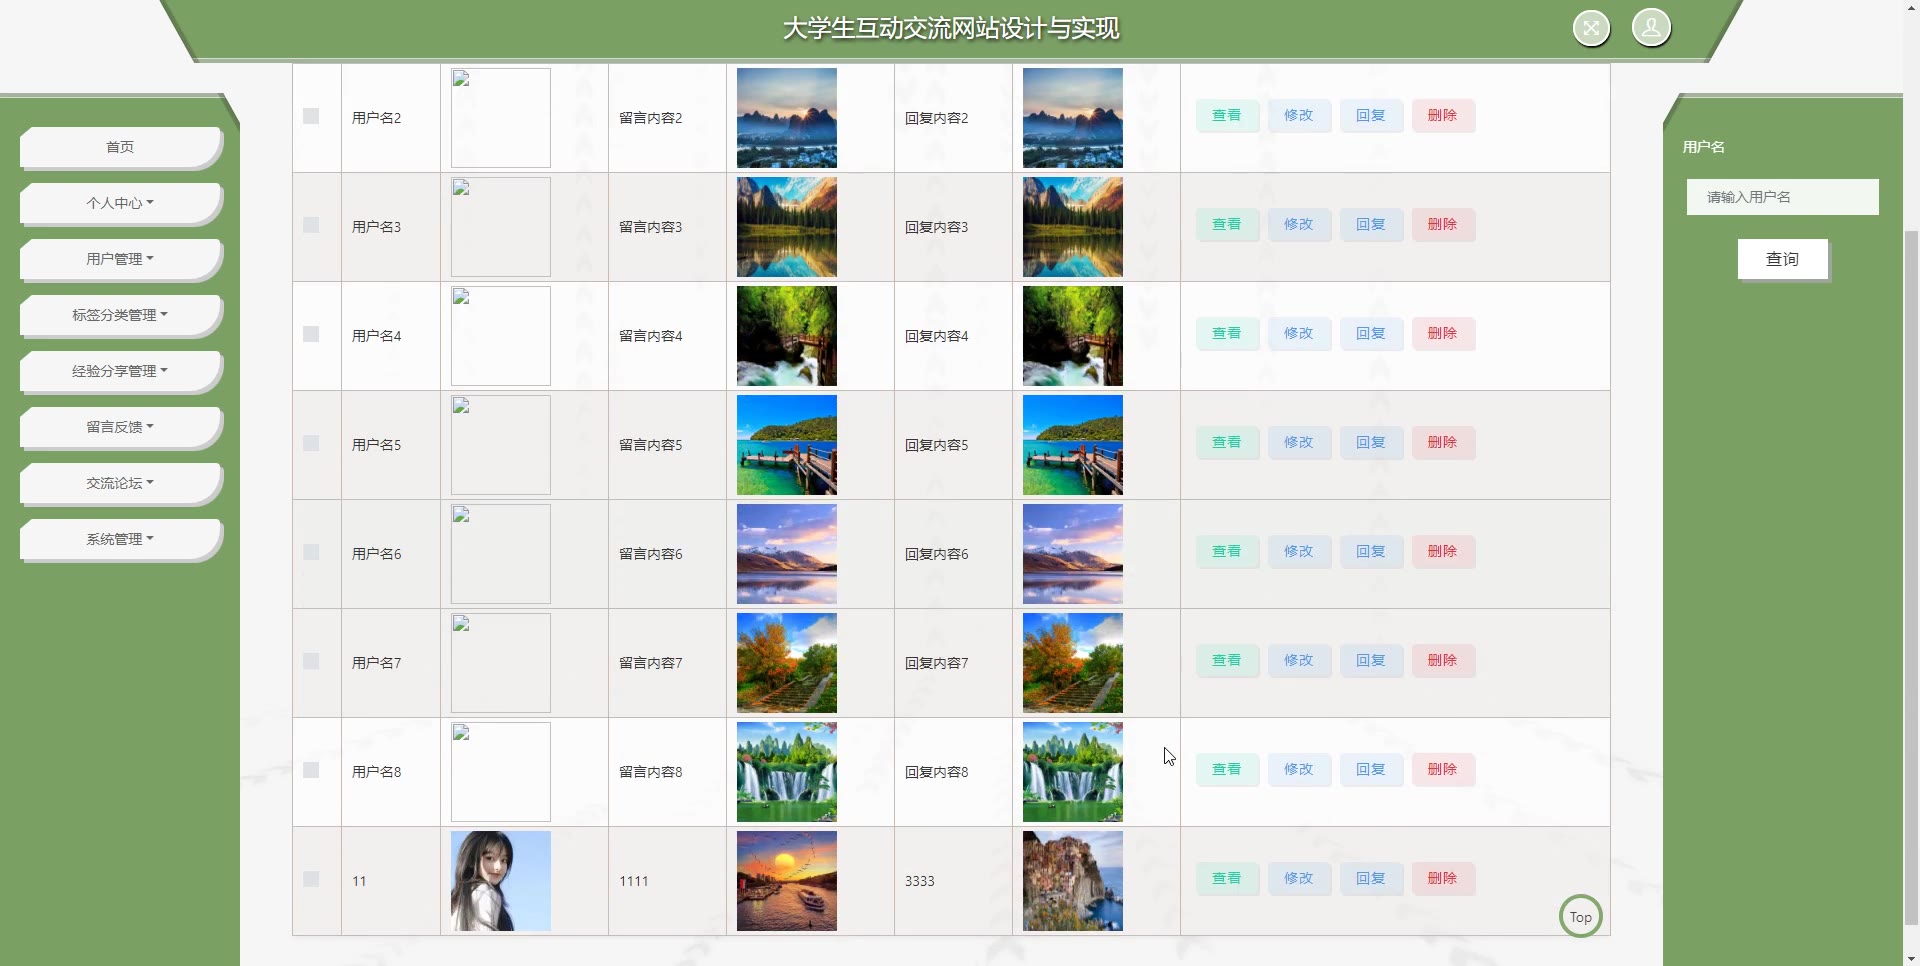Click 修改 for 用户名5 row

tap(1299, 442)
